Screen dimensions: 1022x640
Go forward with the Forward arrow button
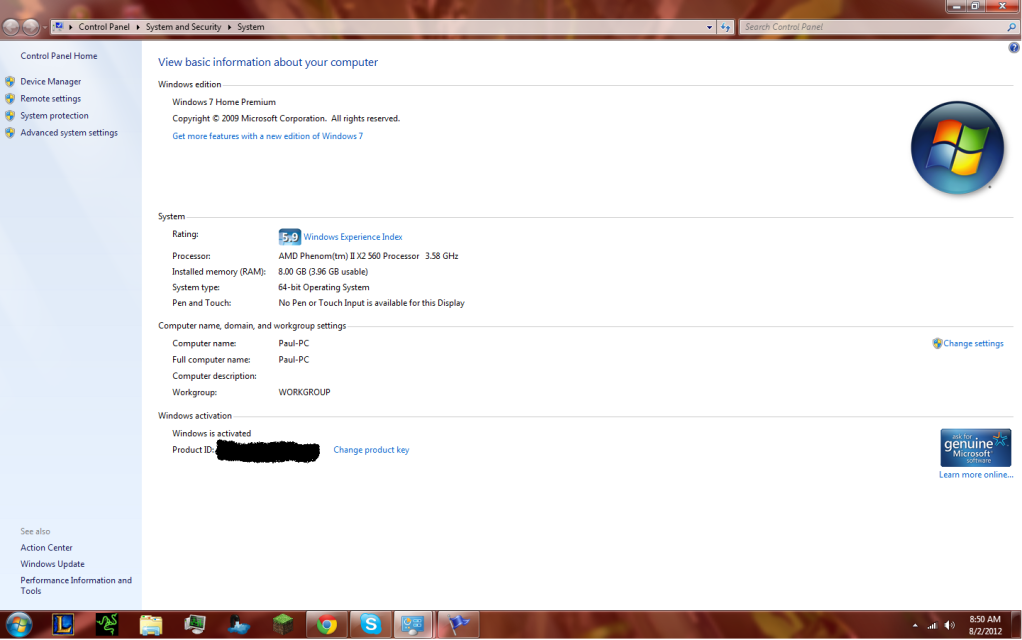tap(31, 27)
